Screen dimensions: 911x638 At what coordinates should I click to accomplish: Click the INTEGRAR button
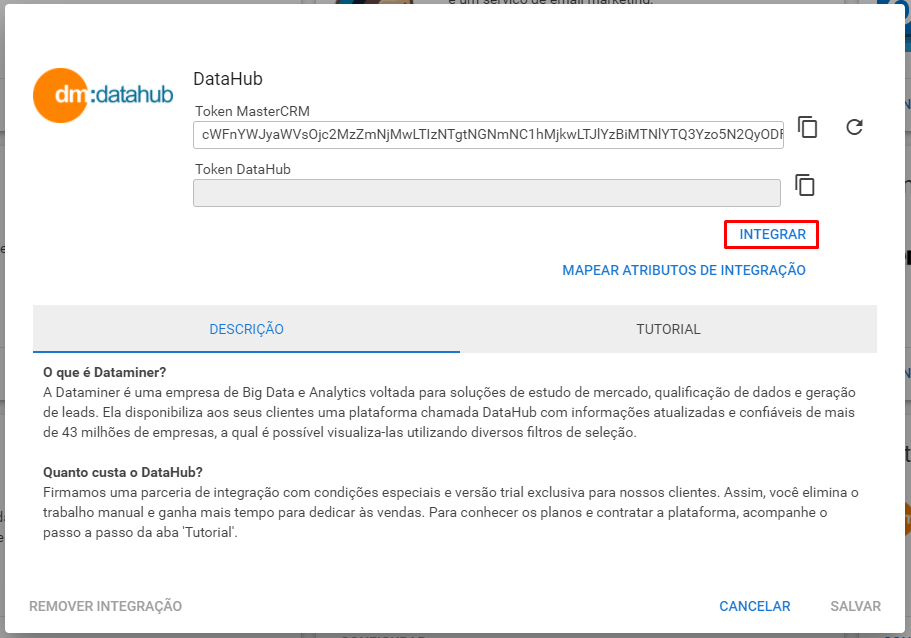click(x=772, y=234)
